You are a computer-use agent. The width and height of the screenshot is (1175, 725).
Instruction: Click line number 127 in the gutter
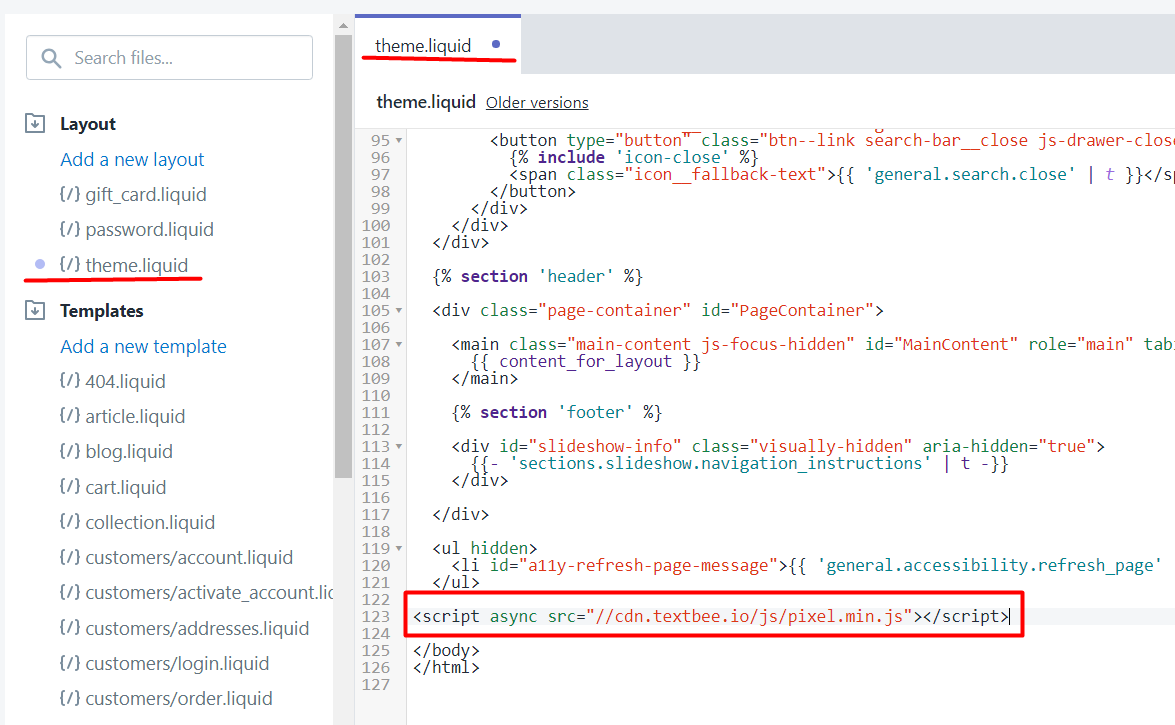pyautogui.click(x=375, y=685)
